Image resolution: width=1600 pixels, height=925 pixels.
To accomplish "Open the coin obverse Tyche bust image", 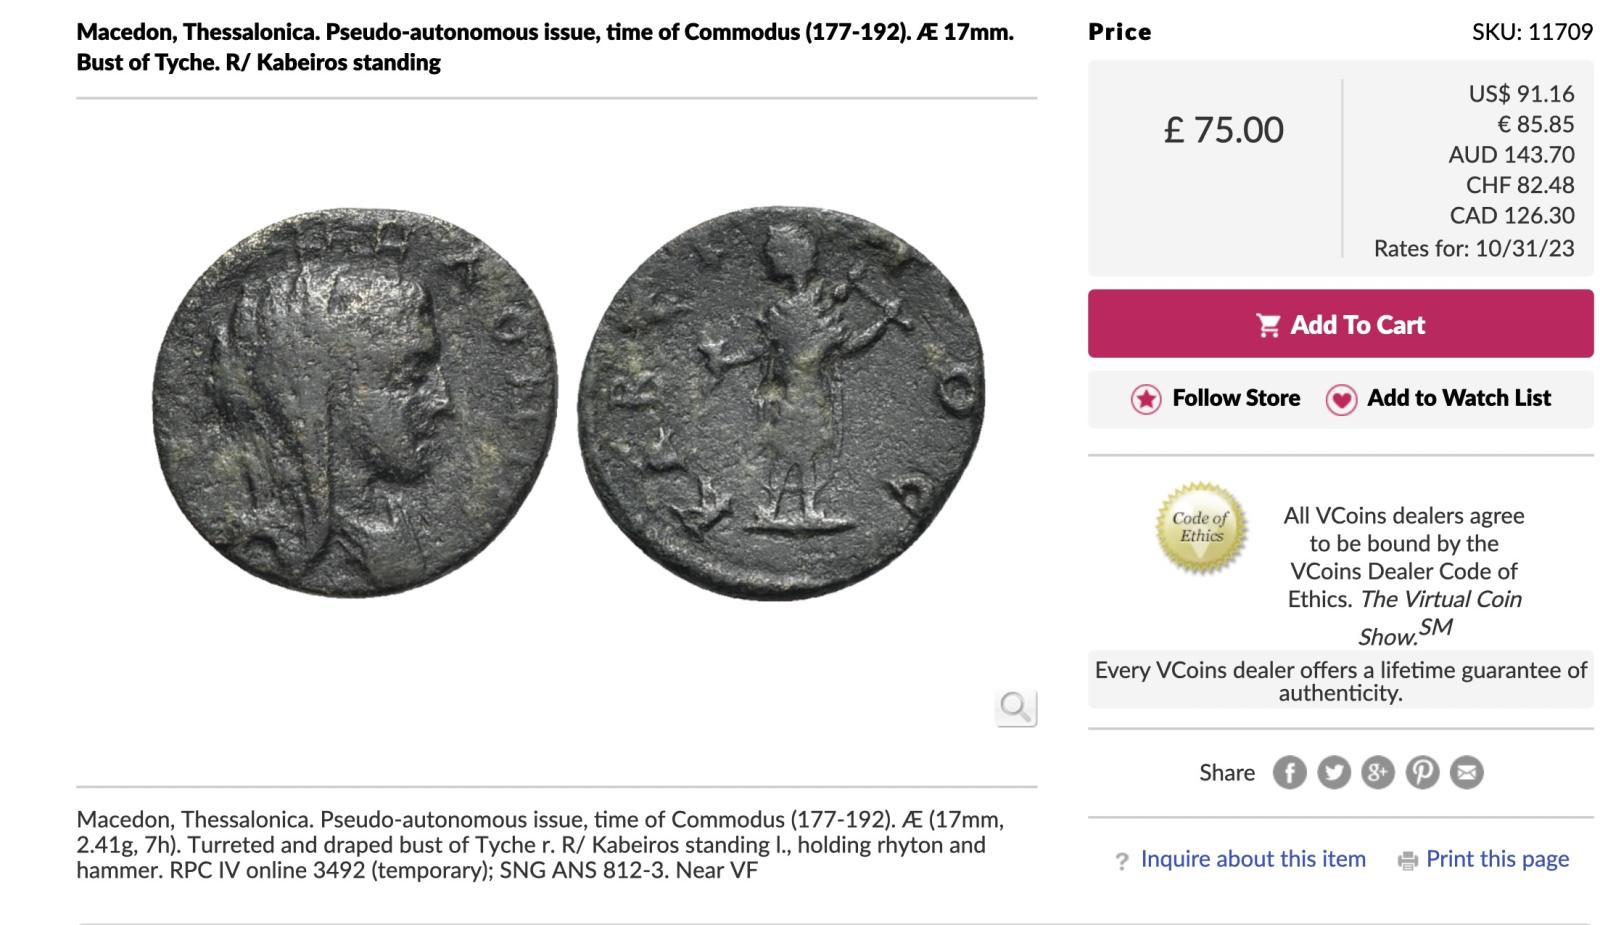I will point(355,405).
